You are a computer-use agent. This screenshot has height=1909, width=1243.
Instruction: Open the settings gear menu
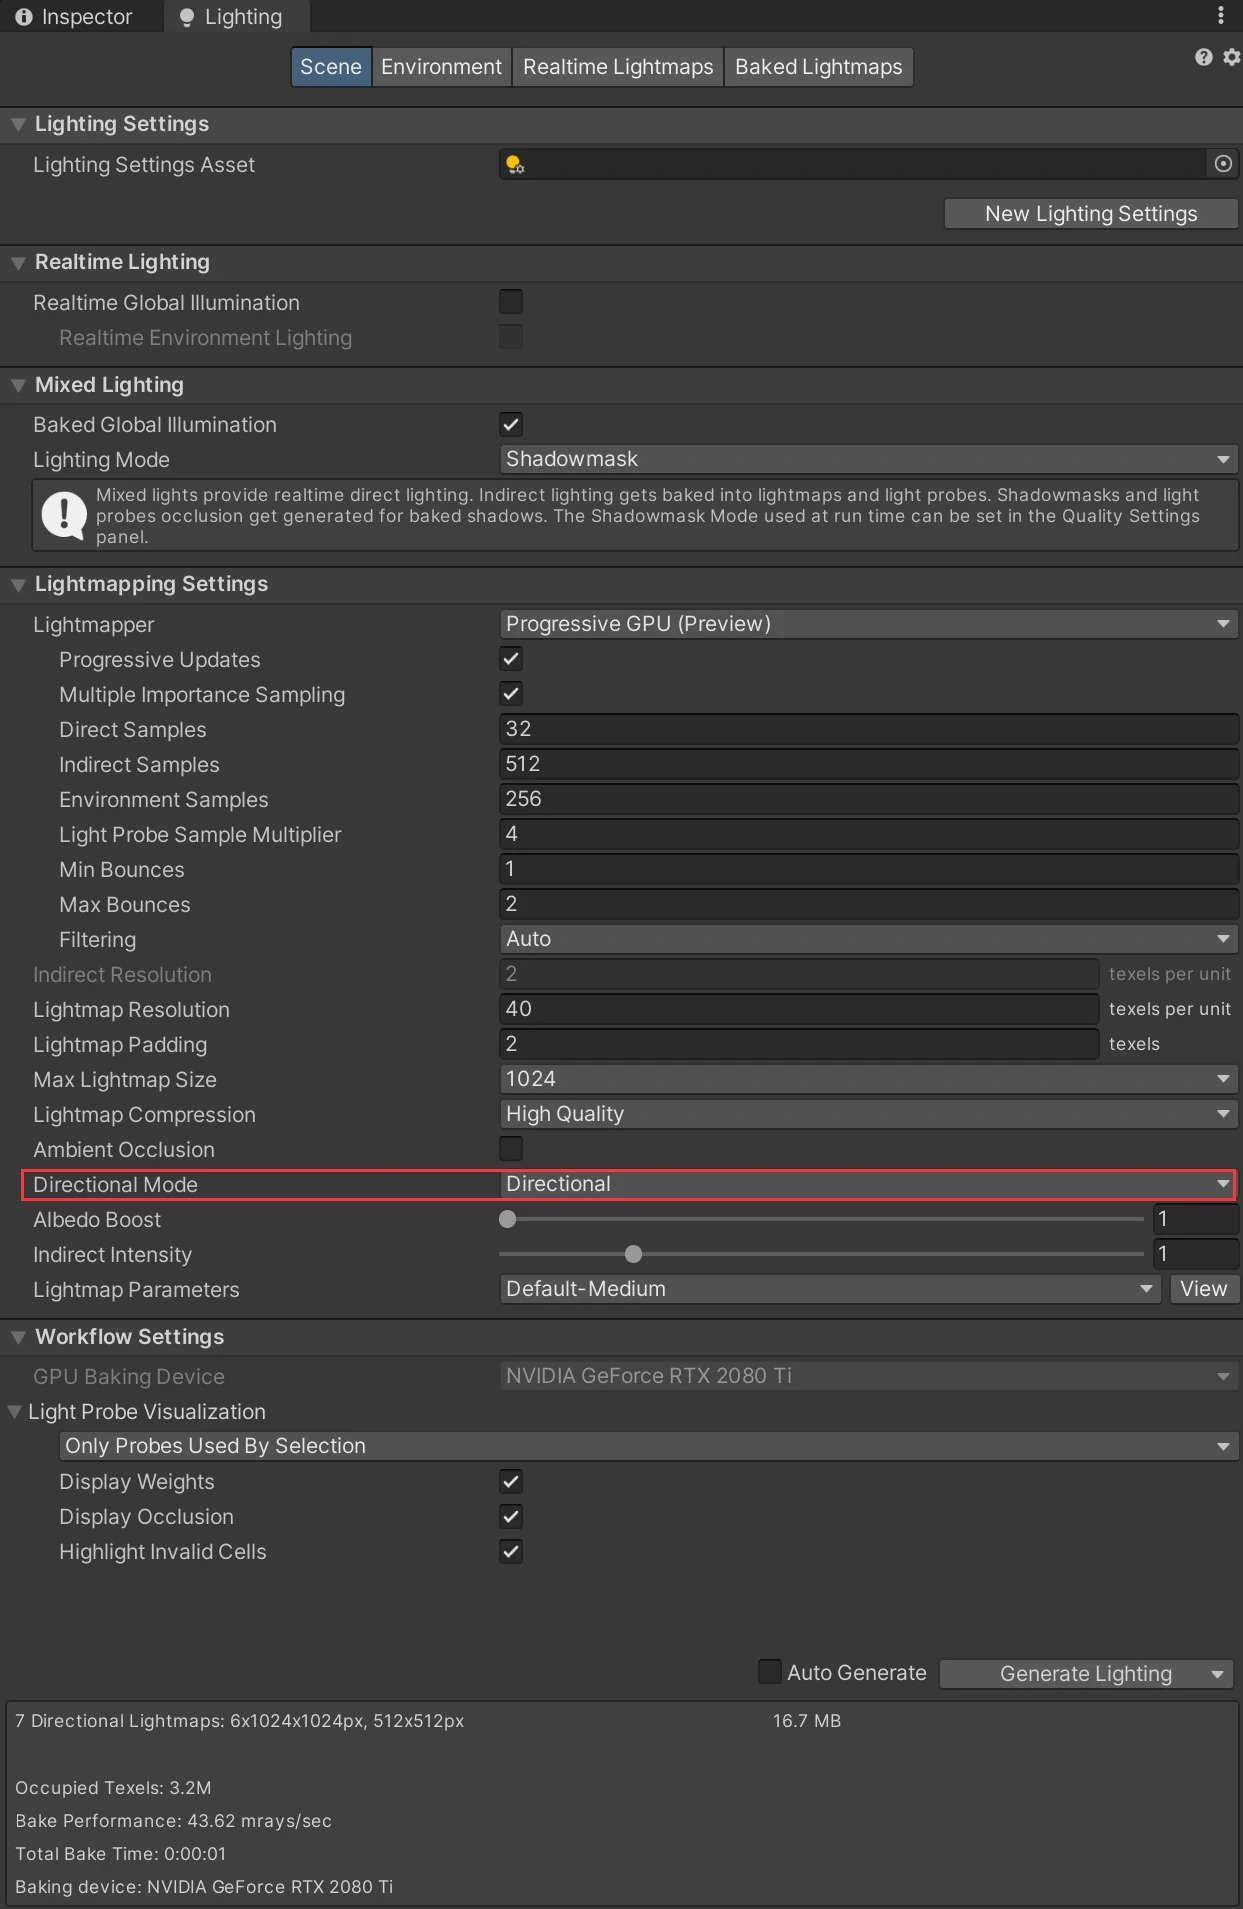(1231, 57)
